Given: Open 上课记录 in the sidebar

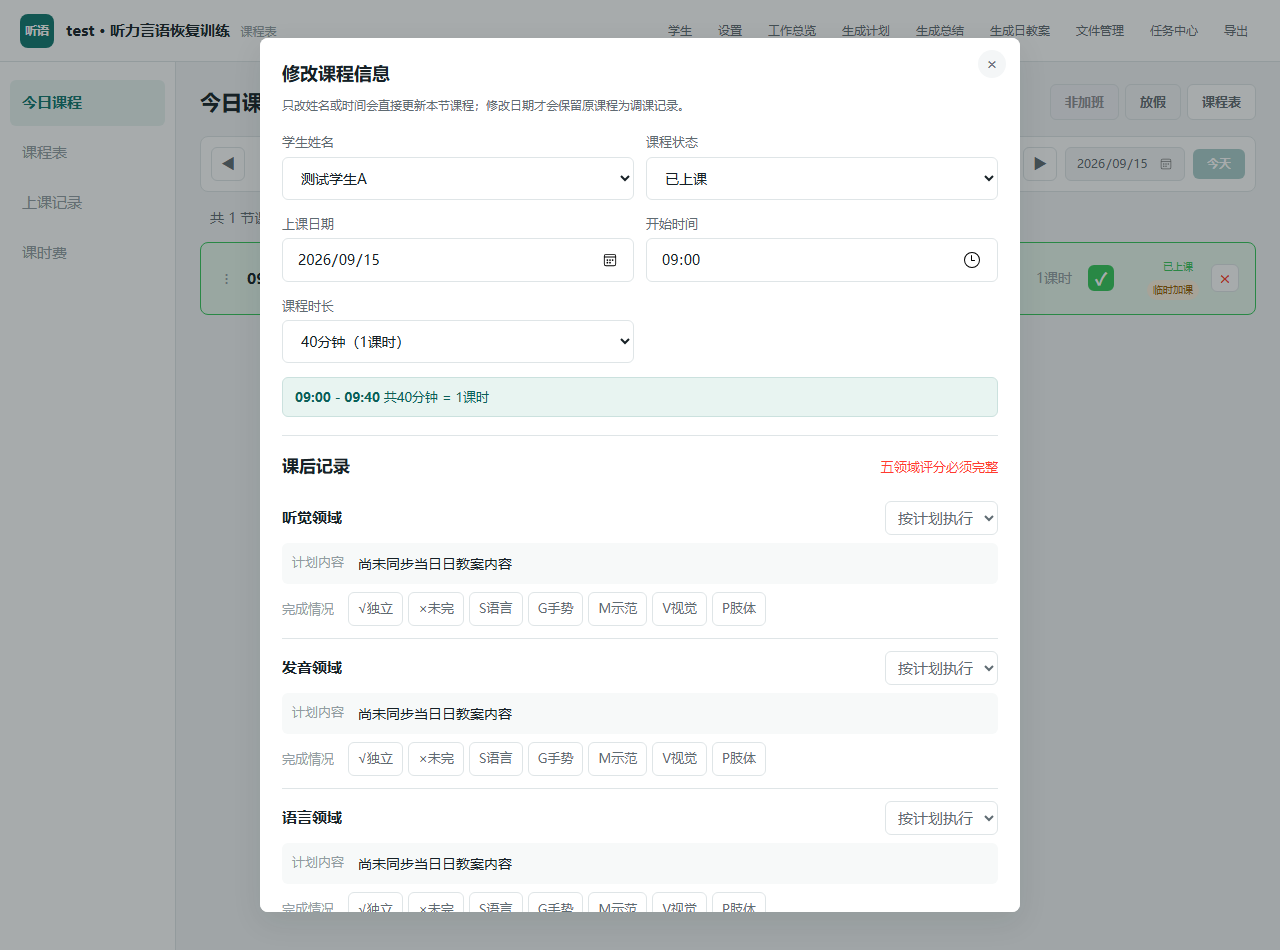Looking at the screenshot, I should 87,203.
